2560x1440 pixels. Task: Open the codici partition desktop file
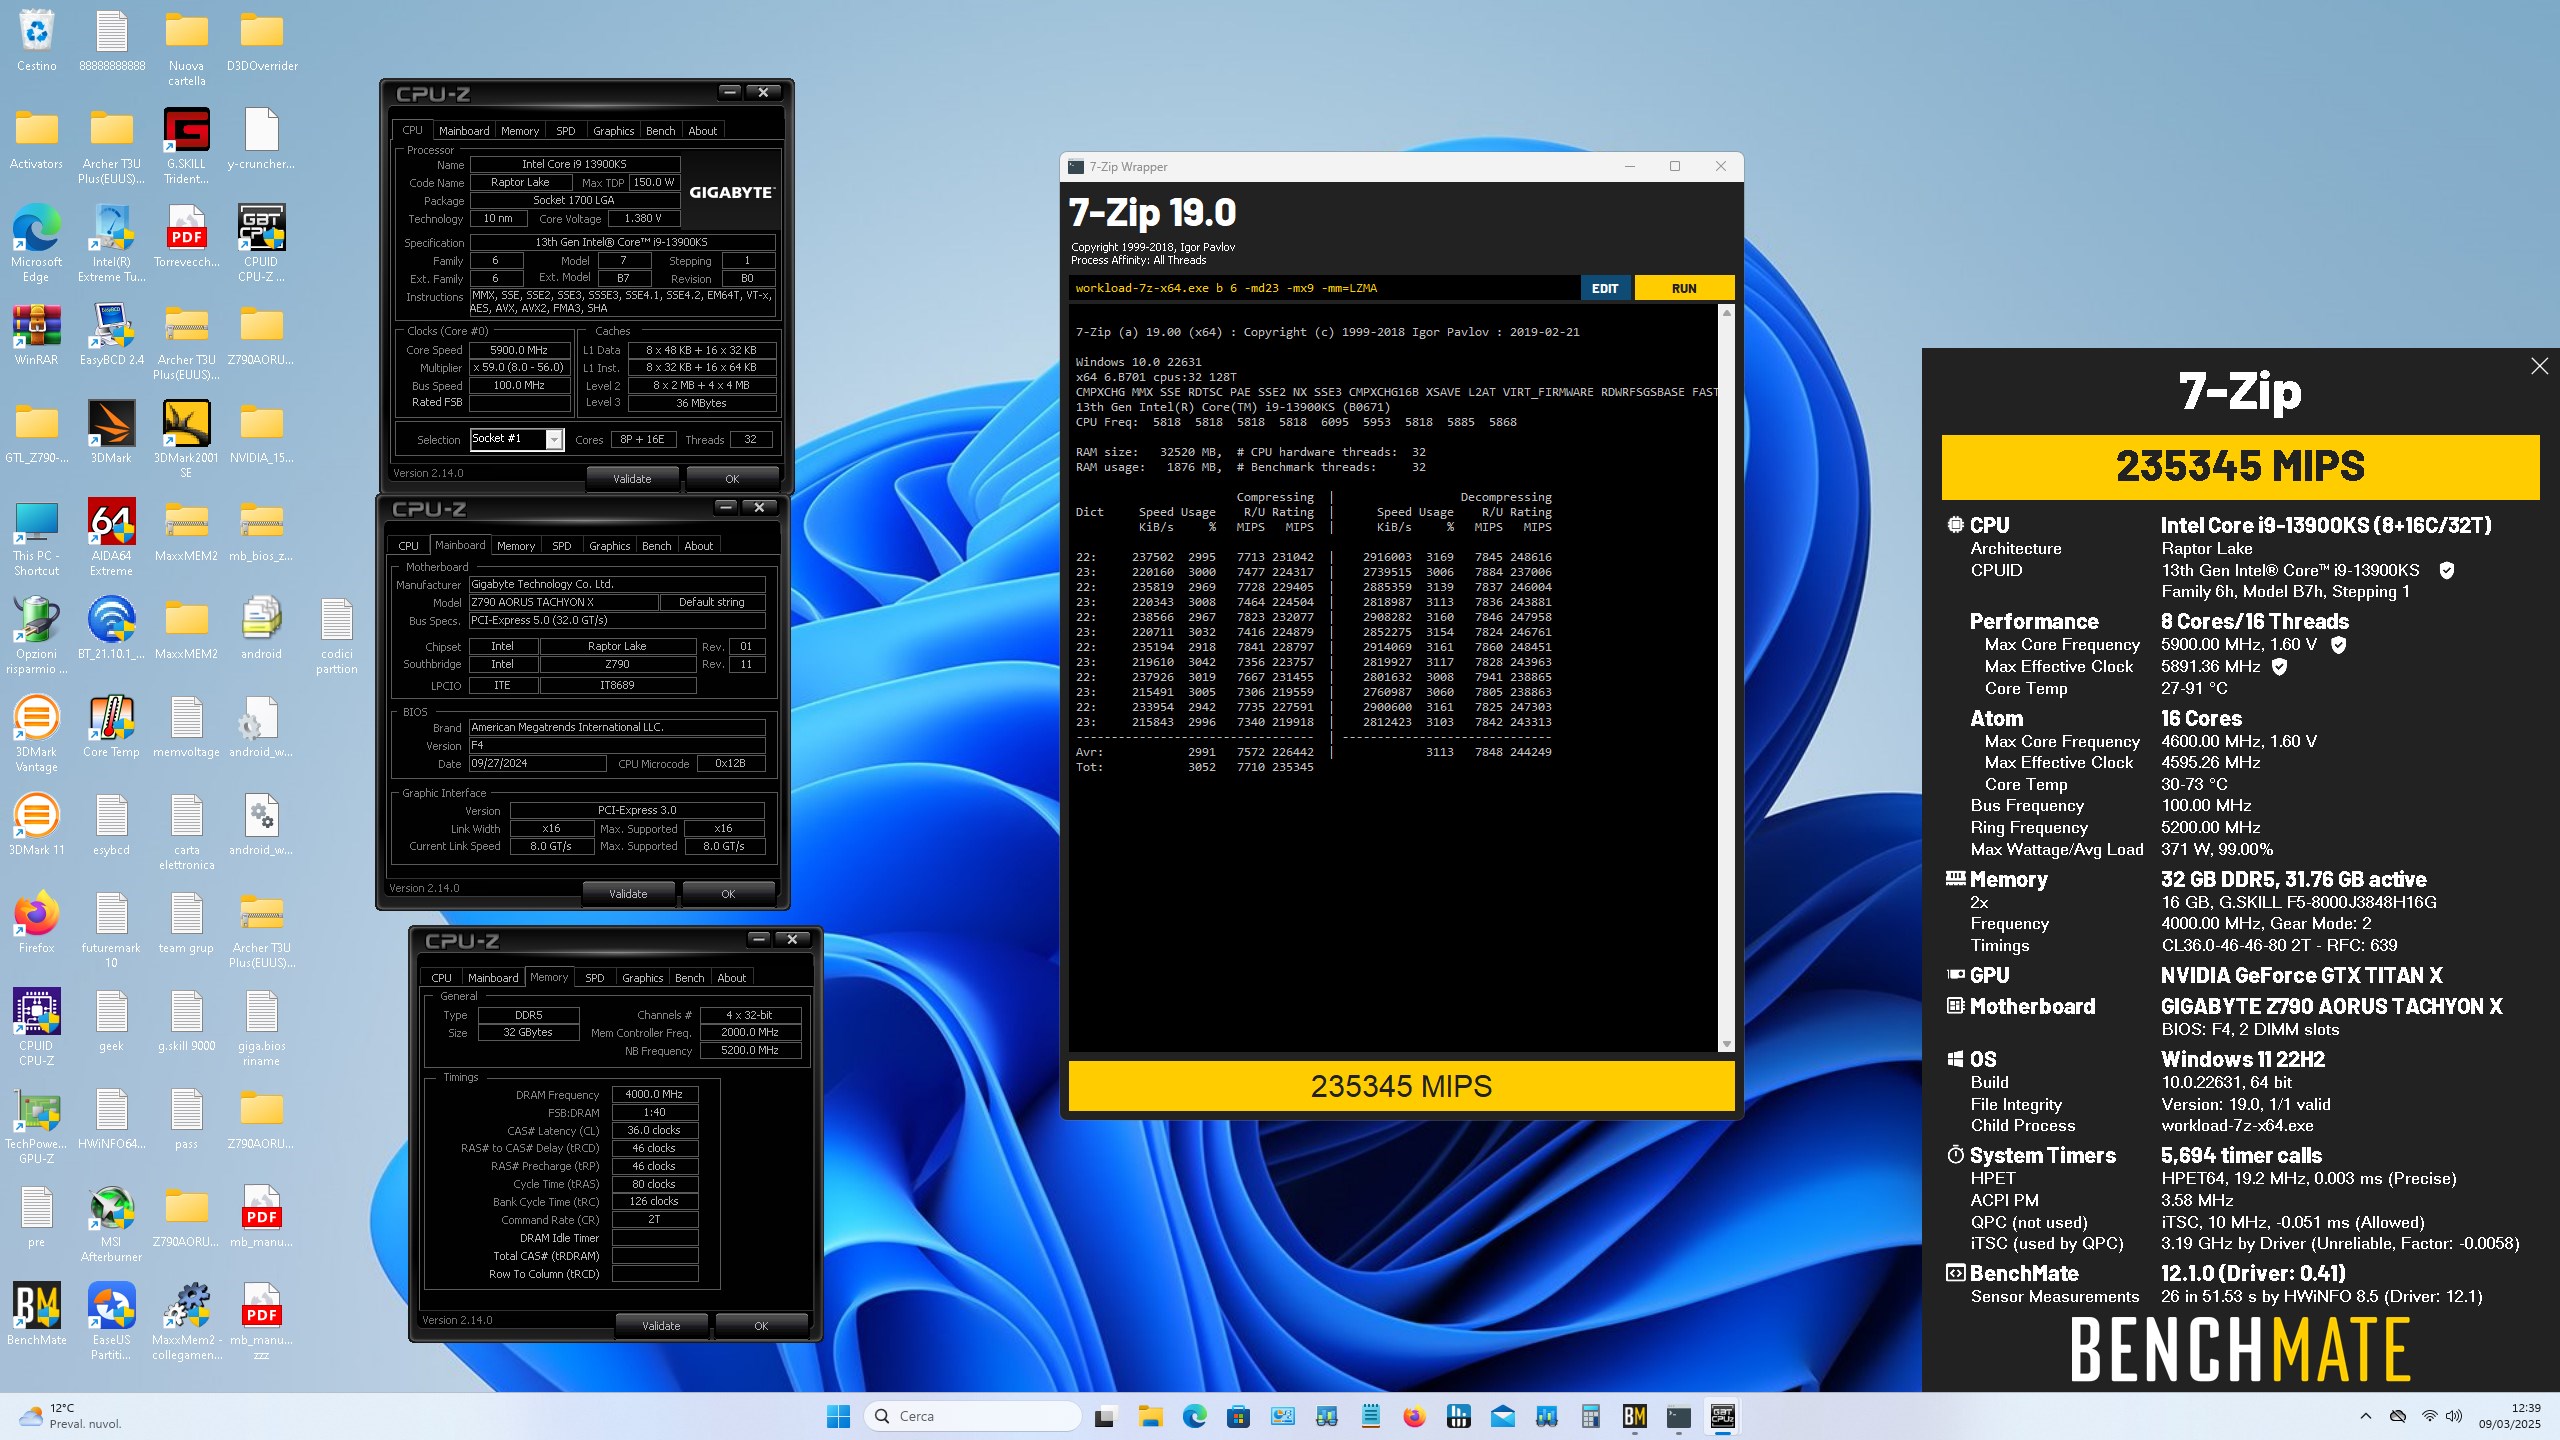coord(336,636)
